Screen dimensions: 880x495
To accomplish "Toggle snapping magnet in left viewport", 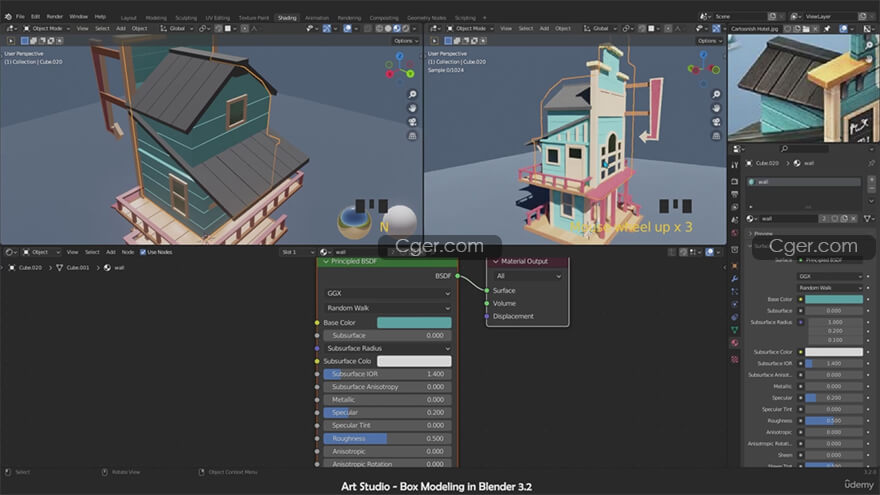I will click(x=218, y=29).
